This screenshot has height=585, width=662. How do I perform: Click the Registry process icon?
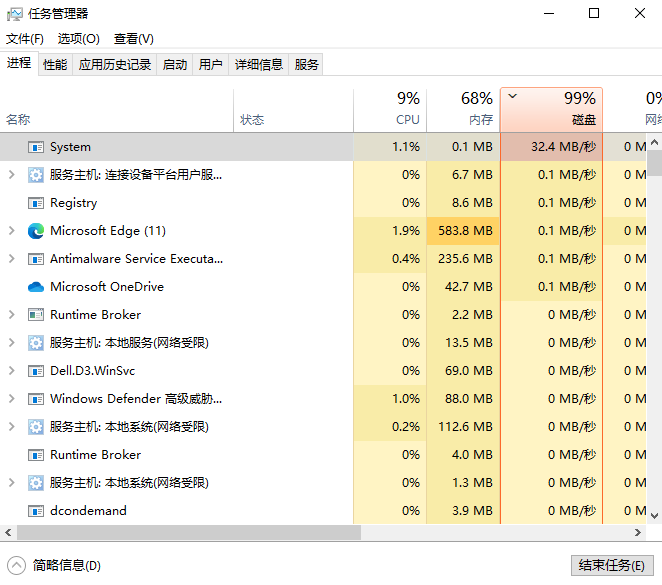(x=36, y=203)
